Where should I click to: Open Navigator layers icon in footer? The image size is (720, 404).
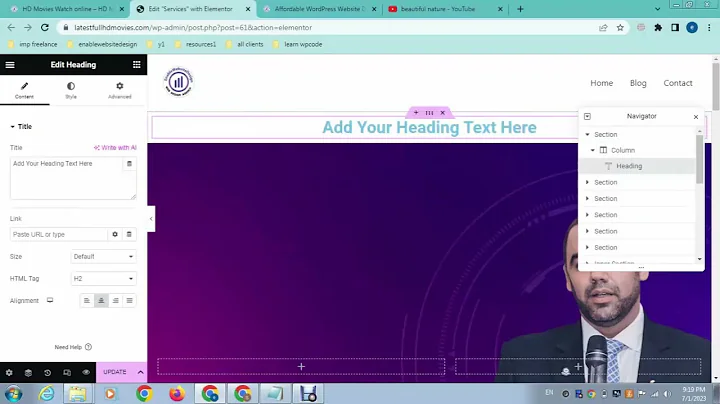click(x=28, y=373)
